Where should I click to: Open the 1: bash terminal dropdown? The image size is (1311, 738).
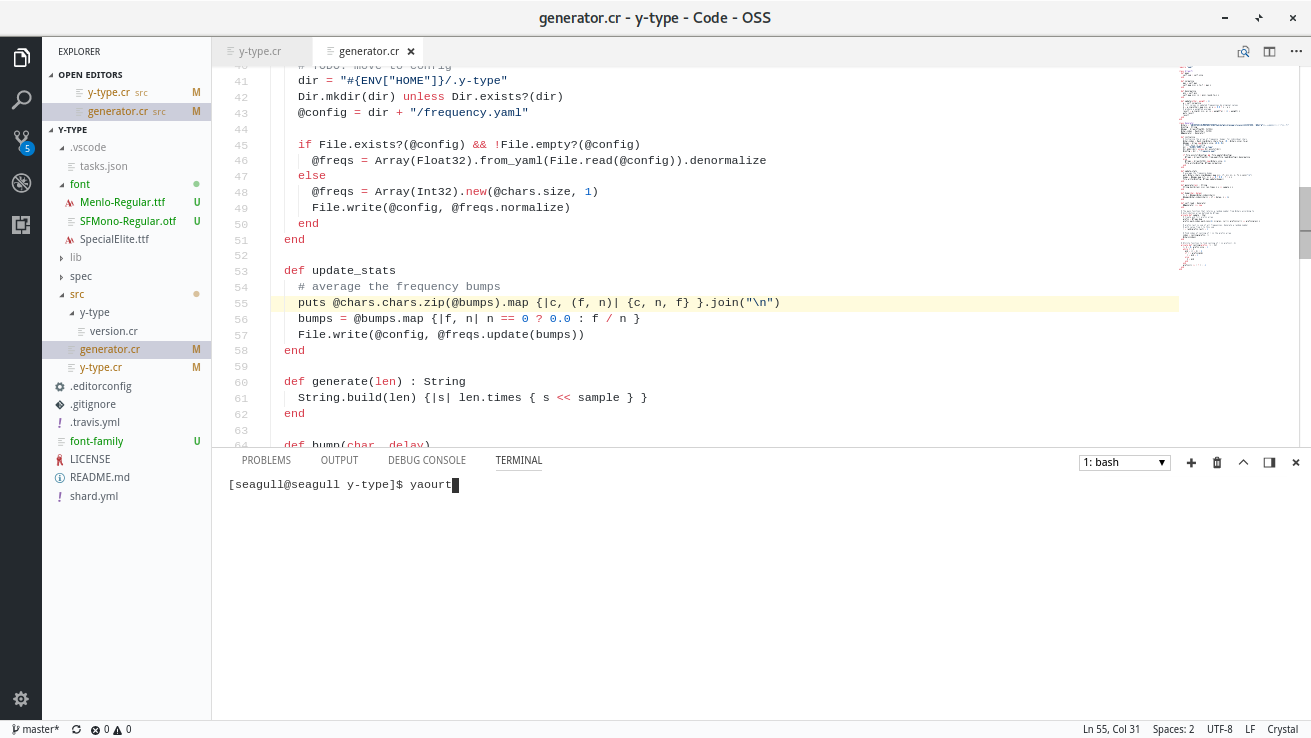point(1124,462)
